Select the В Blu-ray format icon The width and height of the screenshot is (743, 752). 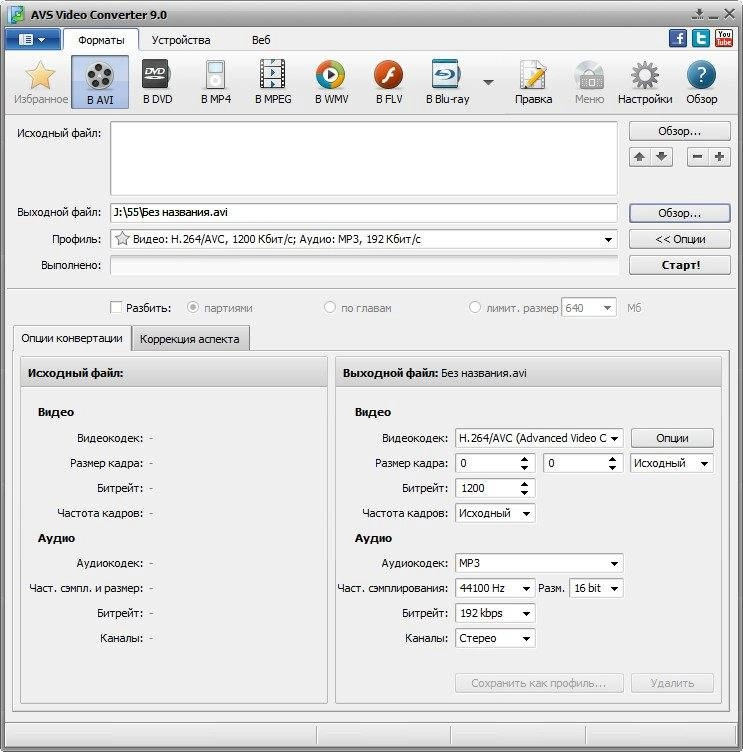click(x=447, y=82)
